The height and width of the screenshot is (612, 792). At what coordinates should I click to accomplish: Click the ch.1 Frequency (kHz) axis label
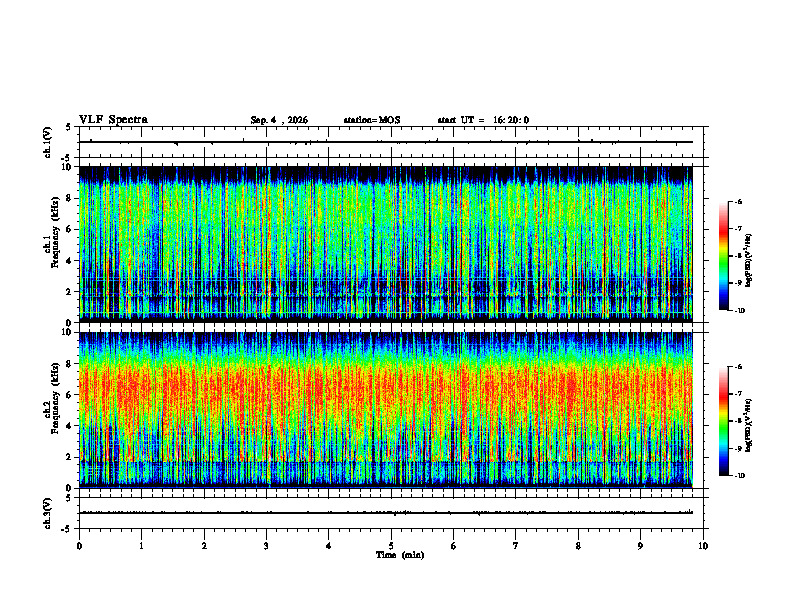(51, 244)
